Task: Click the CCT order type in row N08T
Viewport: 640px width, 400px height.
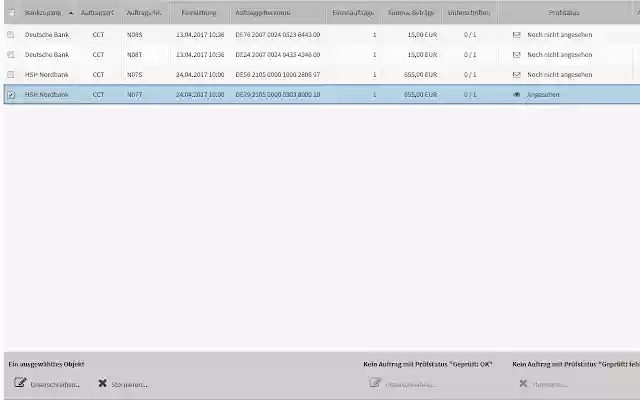Action: (x=98, y=55)
